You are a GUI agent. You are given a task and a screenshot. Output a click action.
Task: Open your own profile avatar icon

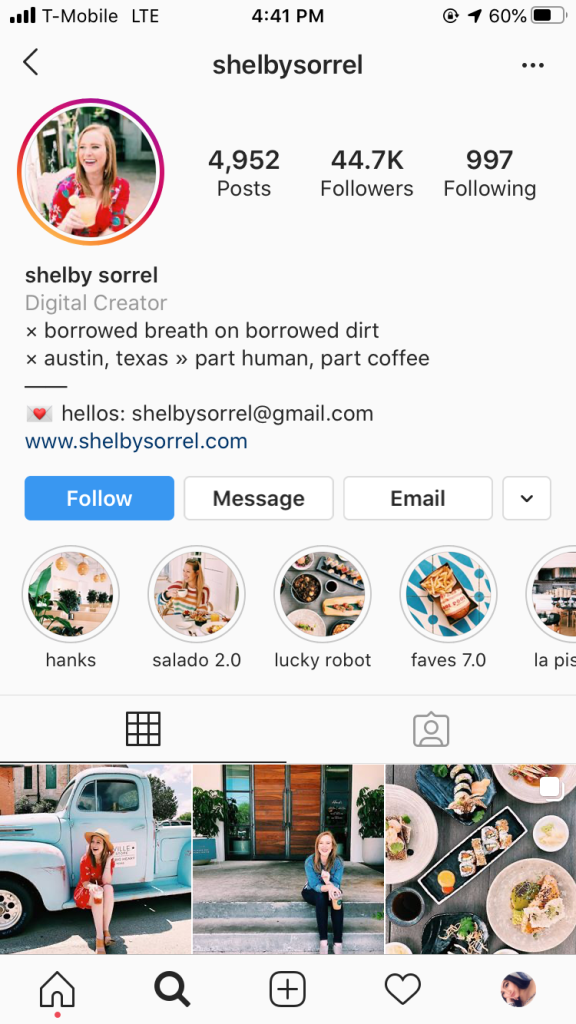(x=519, y=989)
